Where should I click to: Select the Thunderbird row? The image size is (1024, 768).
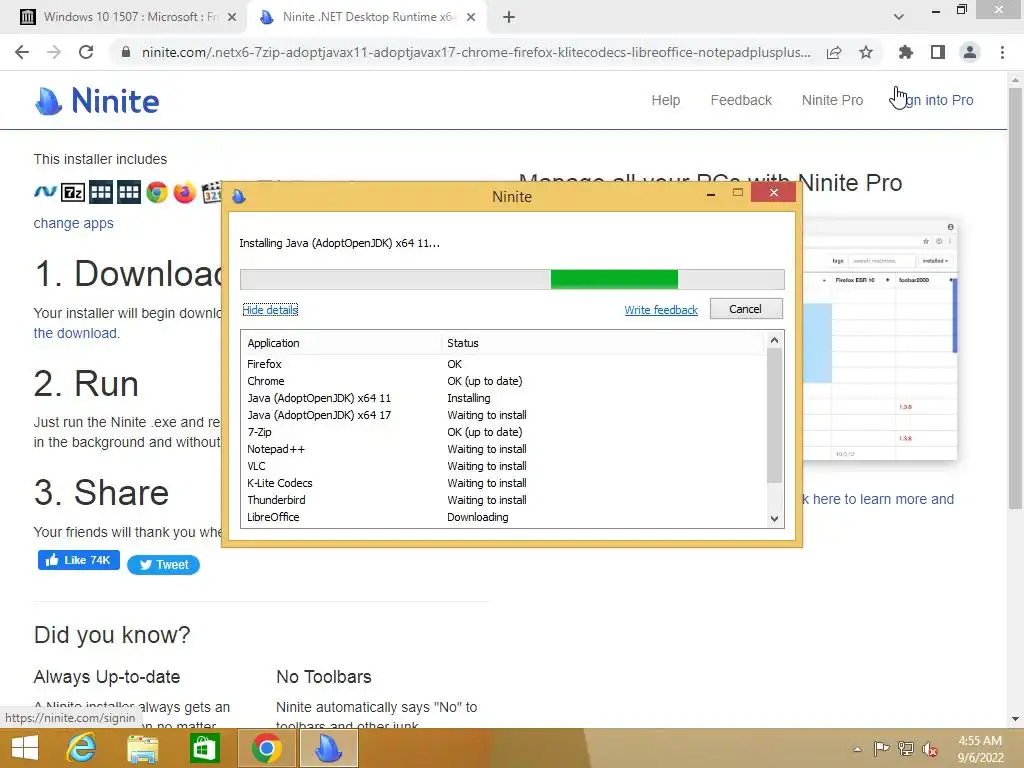[504, 500]
